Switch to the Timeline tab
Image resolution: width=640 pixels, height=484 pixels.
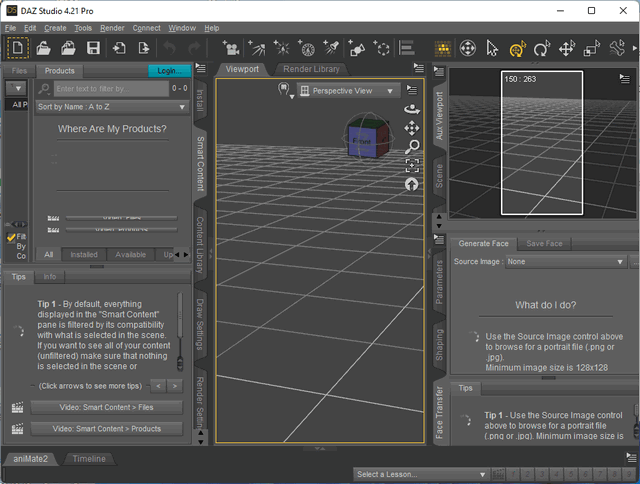click(x=91, y=458)
